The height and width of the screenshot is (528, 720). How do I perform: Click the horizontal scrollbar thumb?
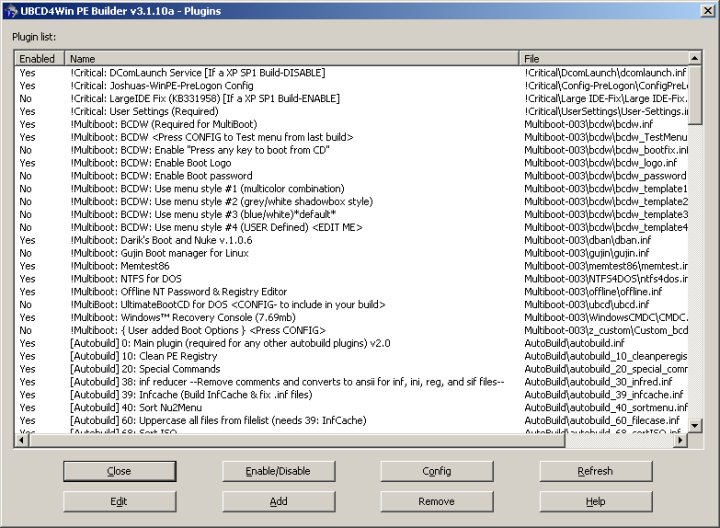[297, 440]
